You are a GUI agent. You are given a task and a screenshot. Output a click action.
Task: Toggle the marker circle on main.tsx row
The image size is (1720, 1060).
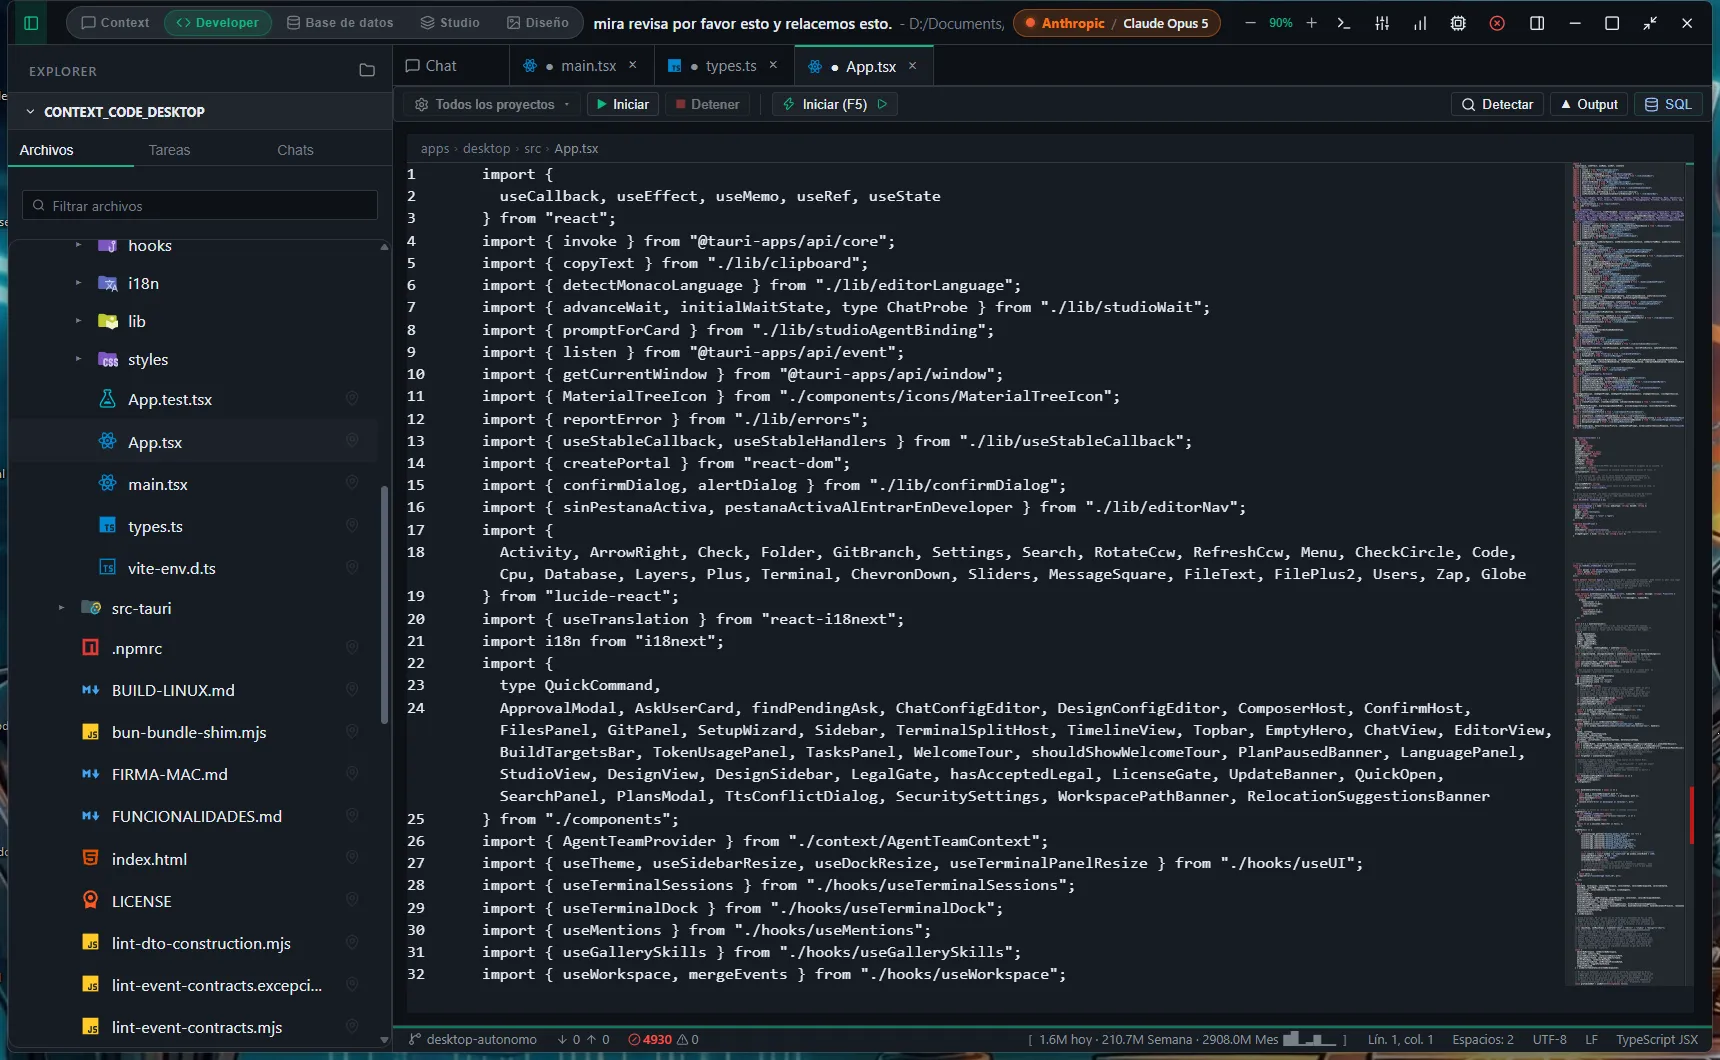click(x=352, y=483)
